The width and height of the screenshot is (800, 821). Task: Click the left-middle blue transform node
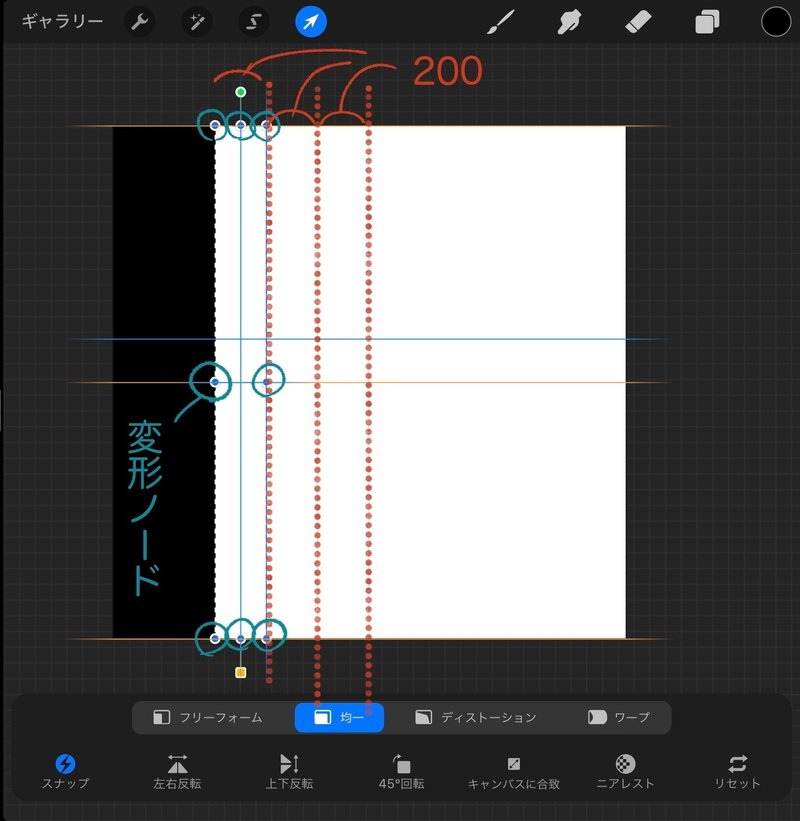pyautogui.click(x=214, y=382)
